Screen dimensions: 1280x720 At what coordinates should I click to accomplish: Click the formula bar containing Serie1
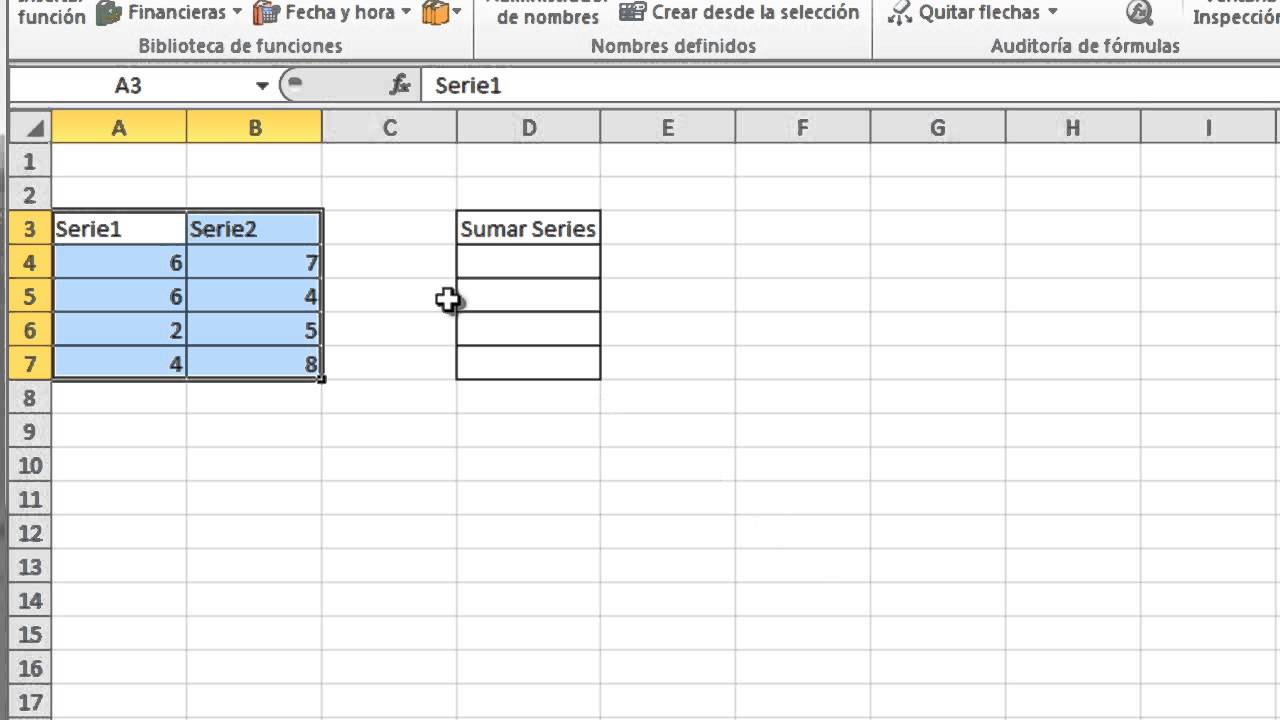pos(800,86)
